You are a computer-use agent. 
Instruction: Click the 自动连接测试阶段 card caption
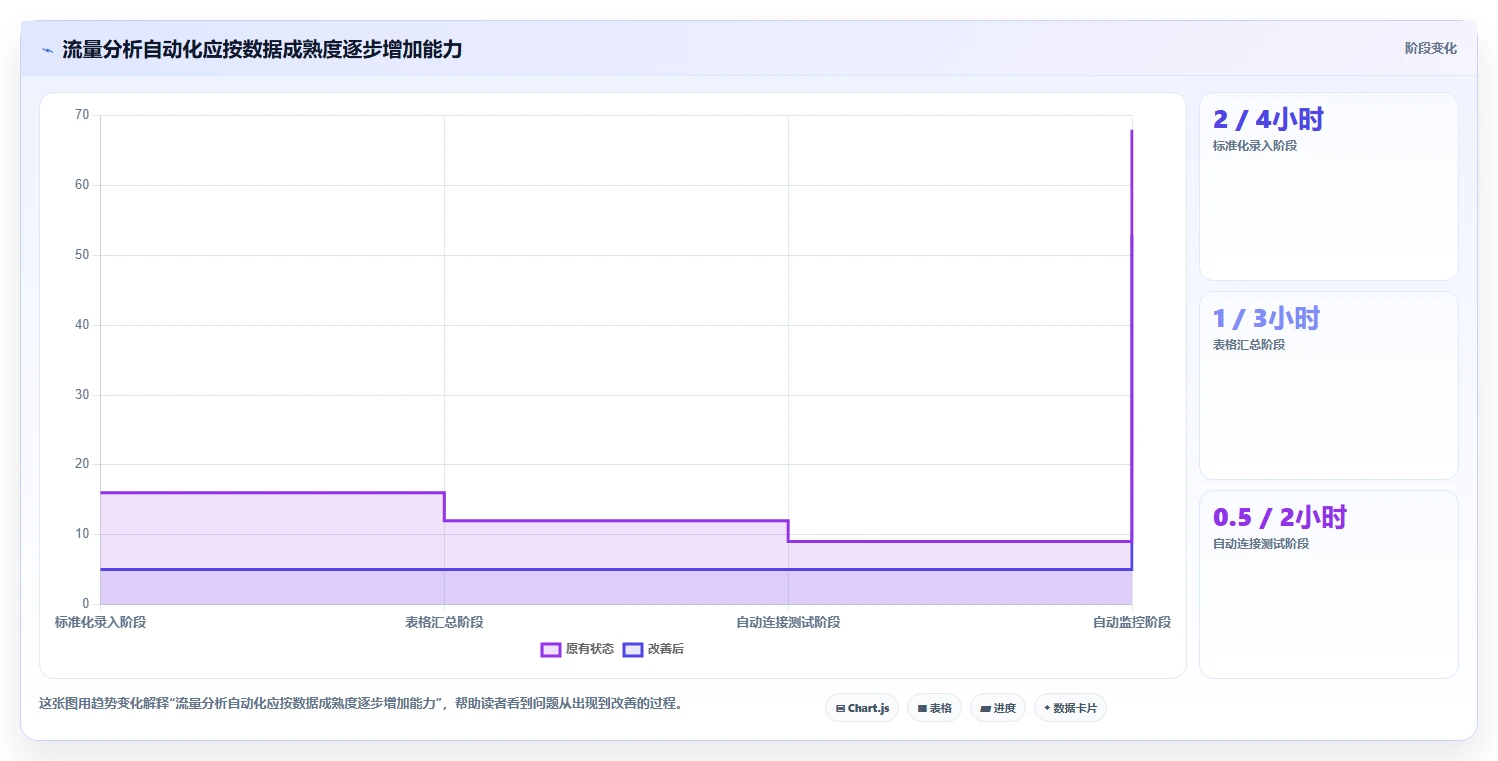[x=1261, y=544]
